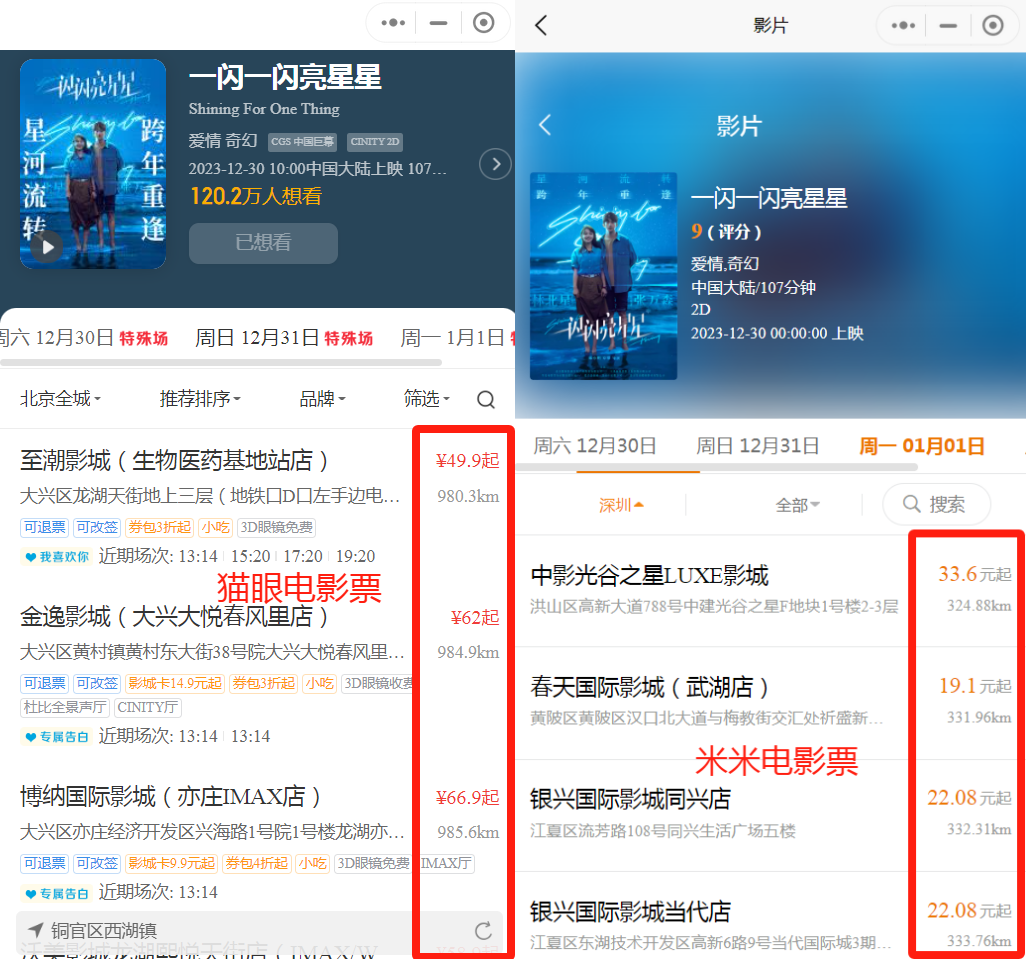The image size is (1026, 959).
Task: Click the inner back chevron on the blue banner
Action: (545, 125)
